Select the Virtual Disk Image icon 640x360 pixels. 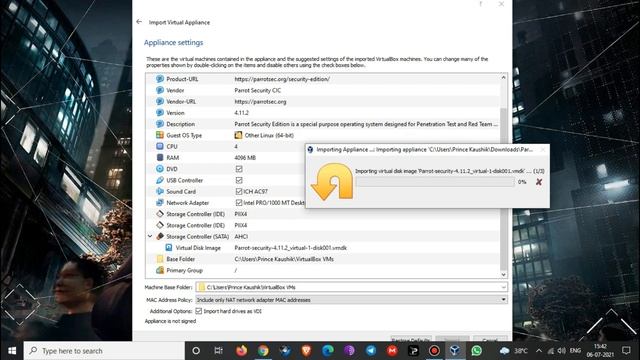pyautogui.click(x=169, y=247)
